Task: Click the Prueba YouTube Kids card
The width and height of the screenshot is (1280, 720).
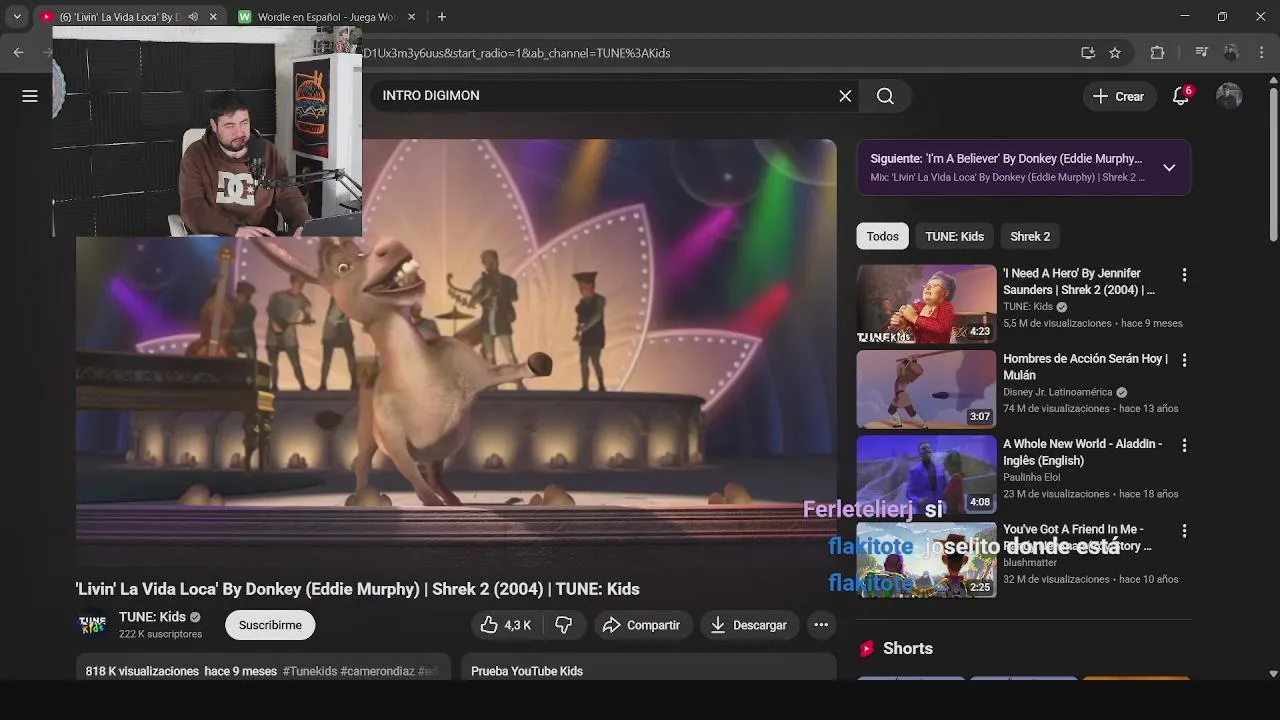Action: 648,668
